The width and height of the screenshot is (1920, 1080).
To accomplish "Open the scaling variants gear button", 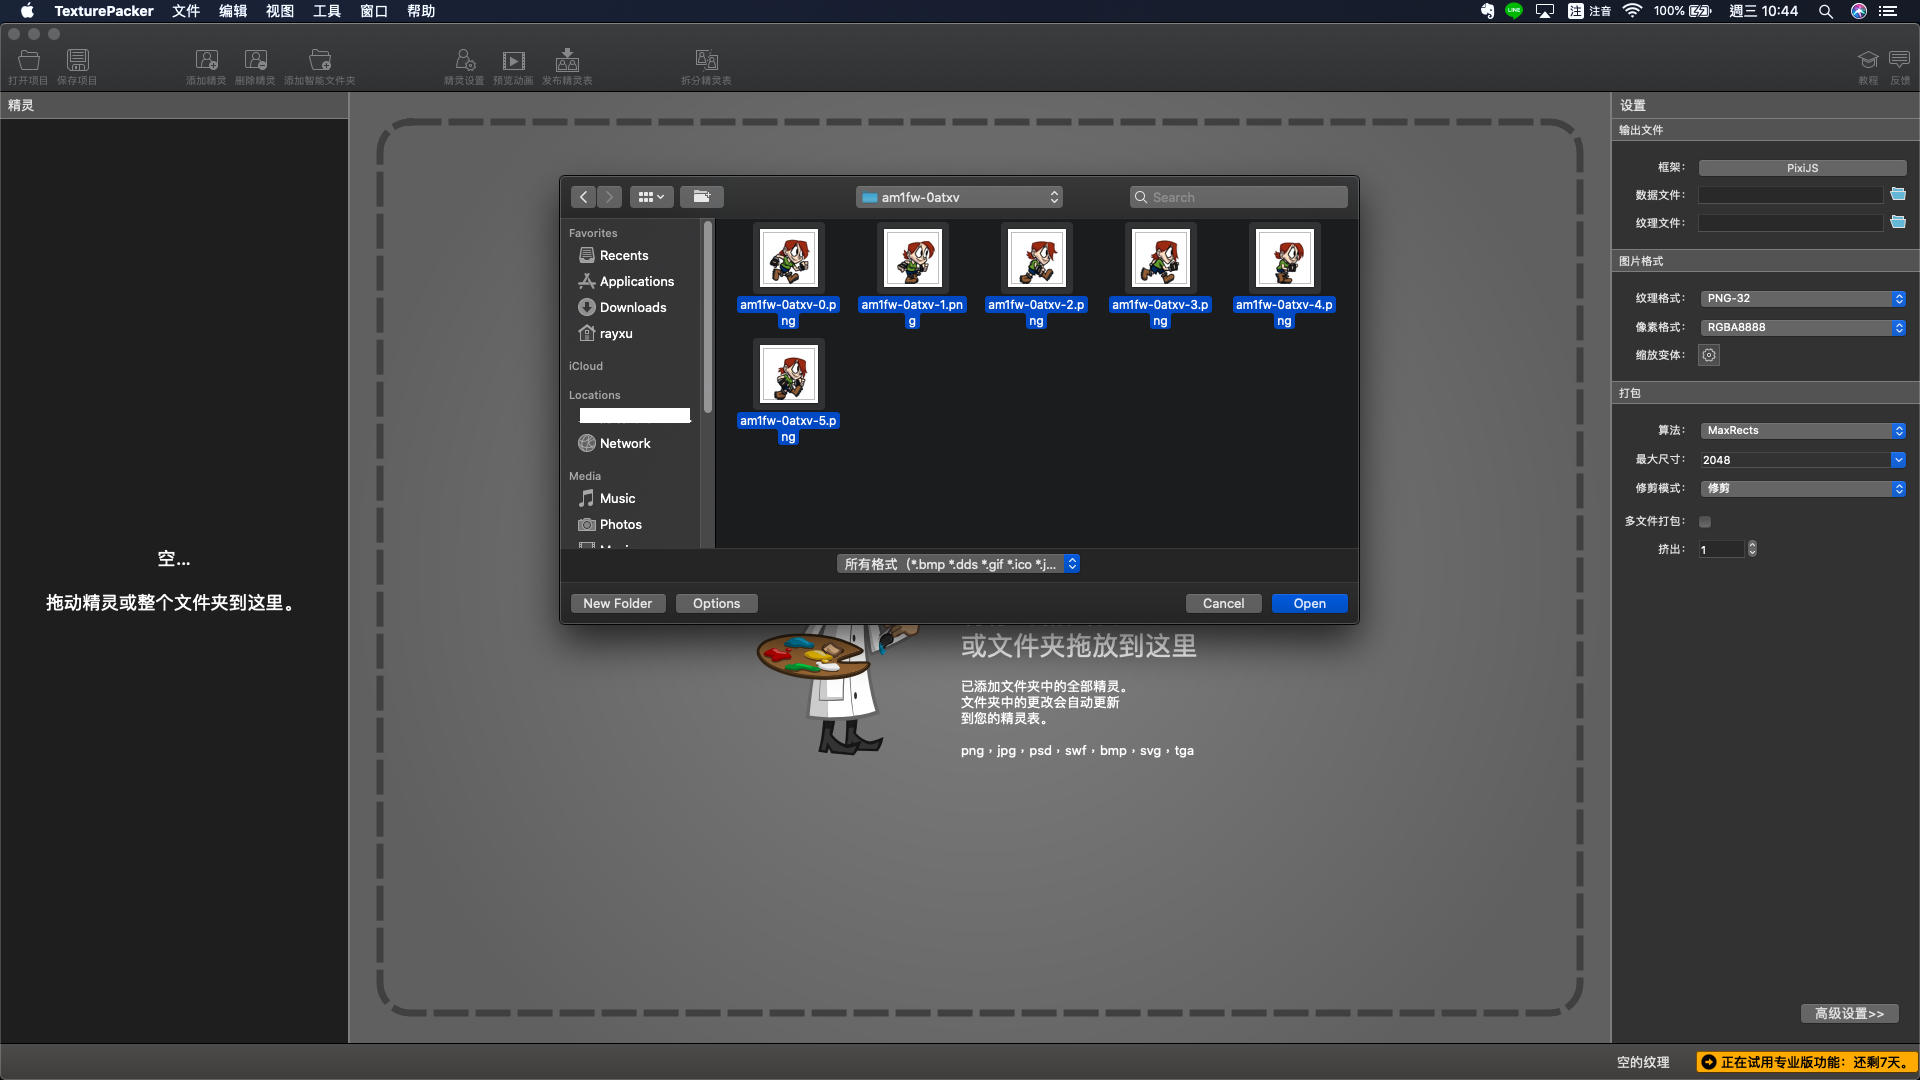I will [x=1709, y=355].
